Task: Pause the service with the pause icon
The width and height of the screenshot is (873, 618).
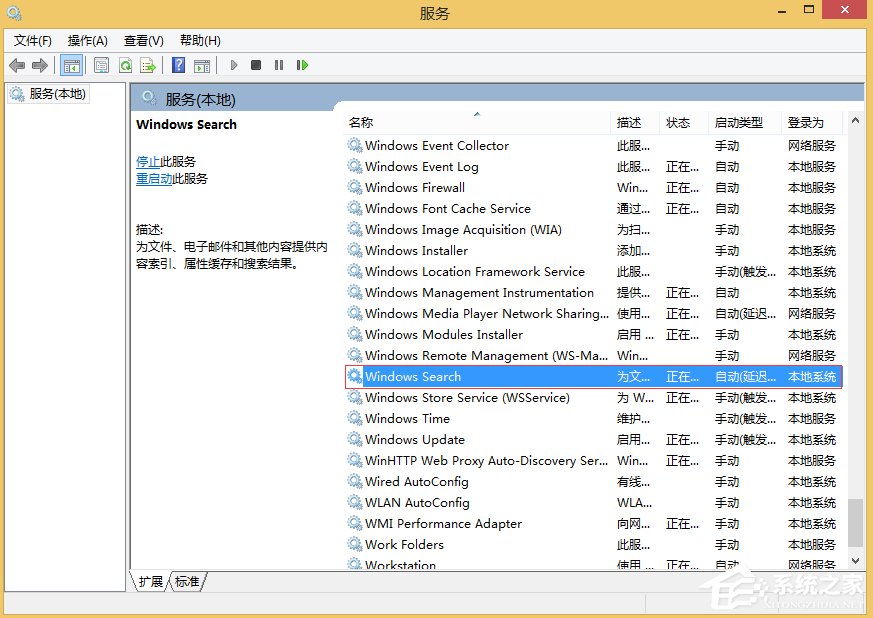Action: (278, 64)
